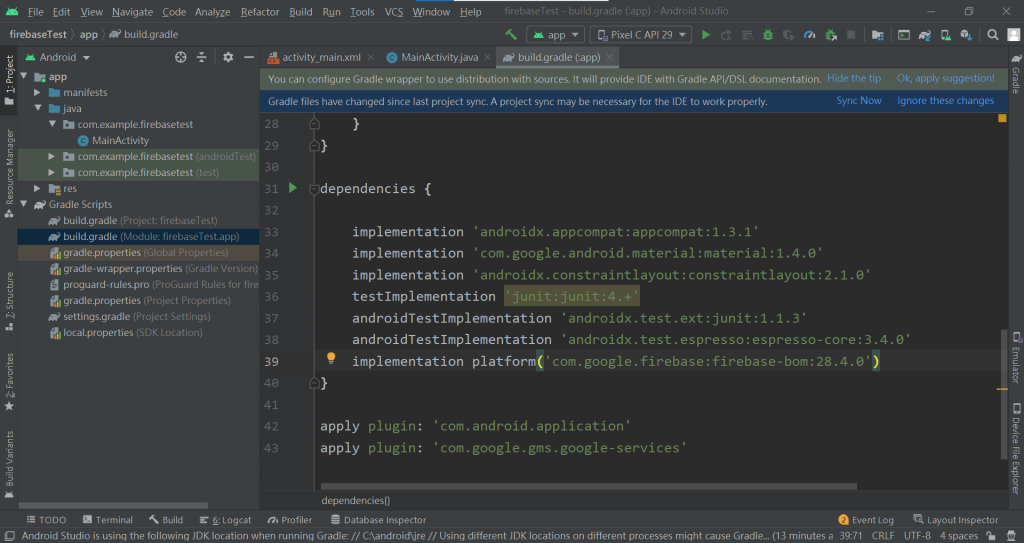Open the Android project view dropdown

click(58, 58)
